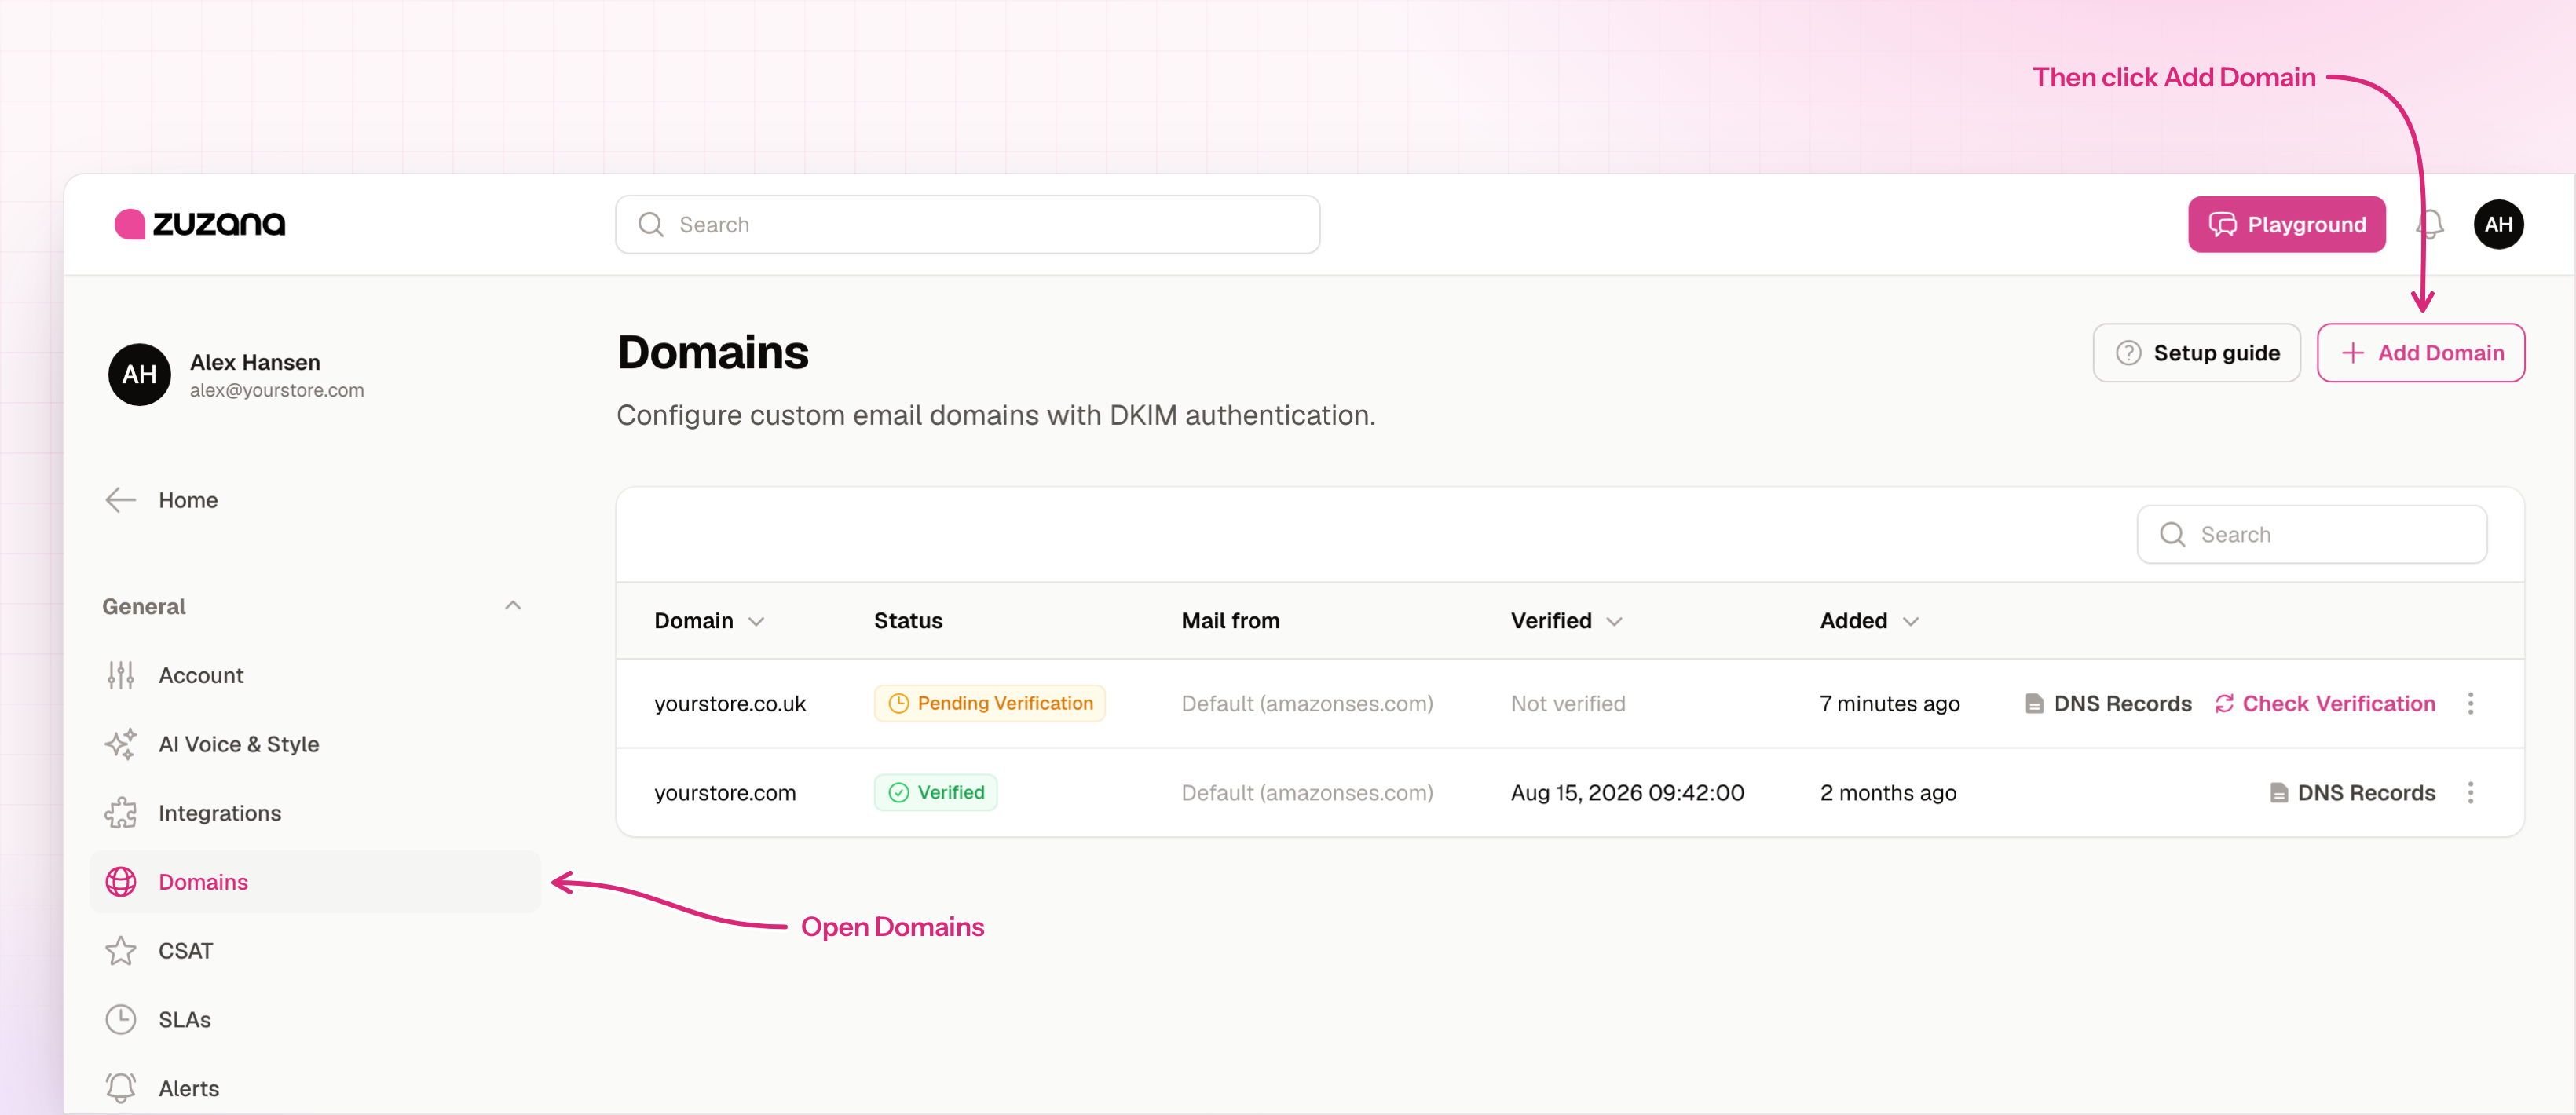Viewport: 2576px width, 1115px height.
Task: Open DNS Records for yourstore.com
Action: [x=2352, y=793]
